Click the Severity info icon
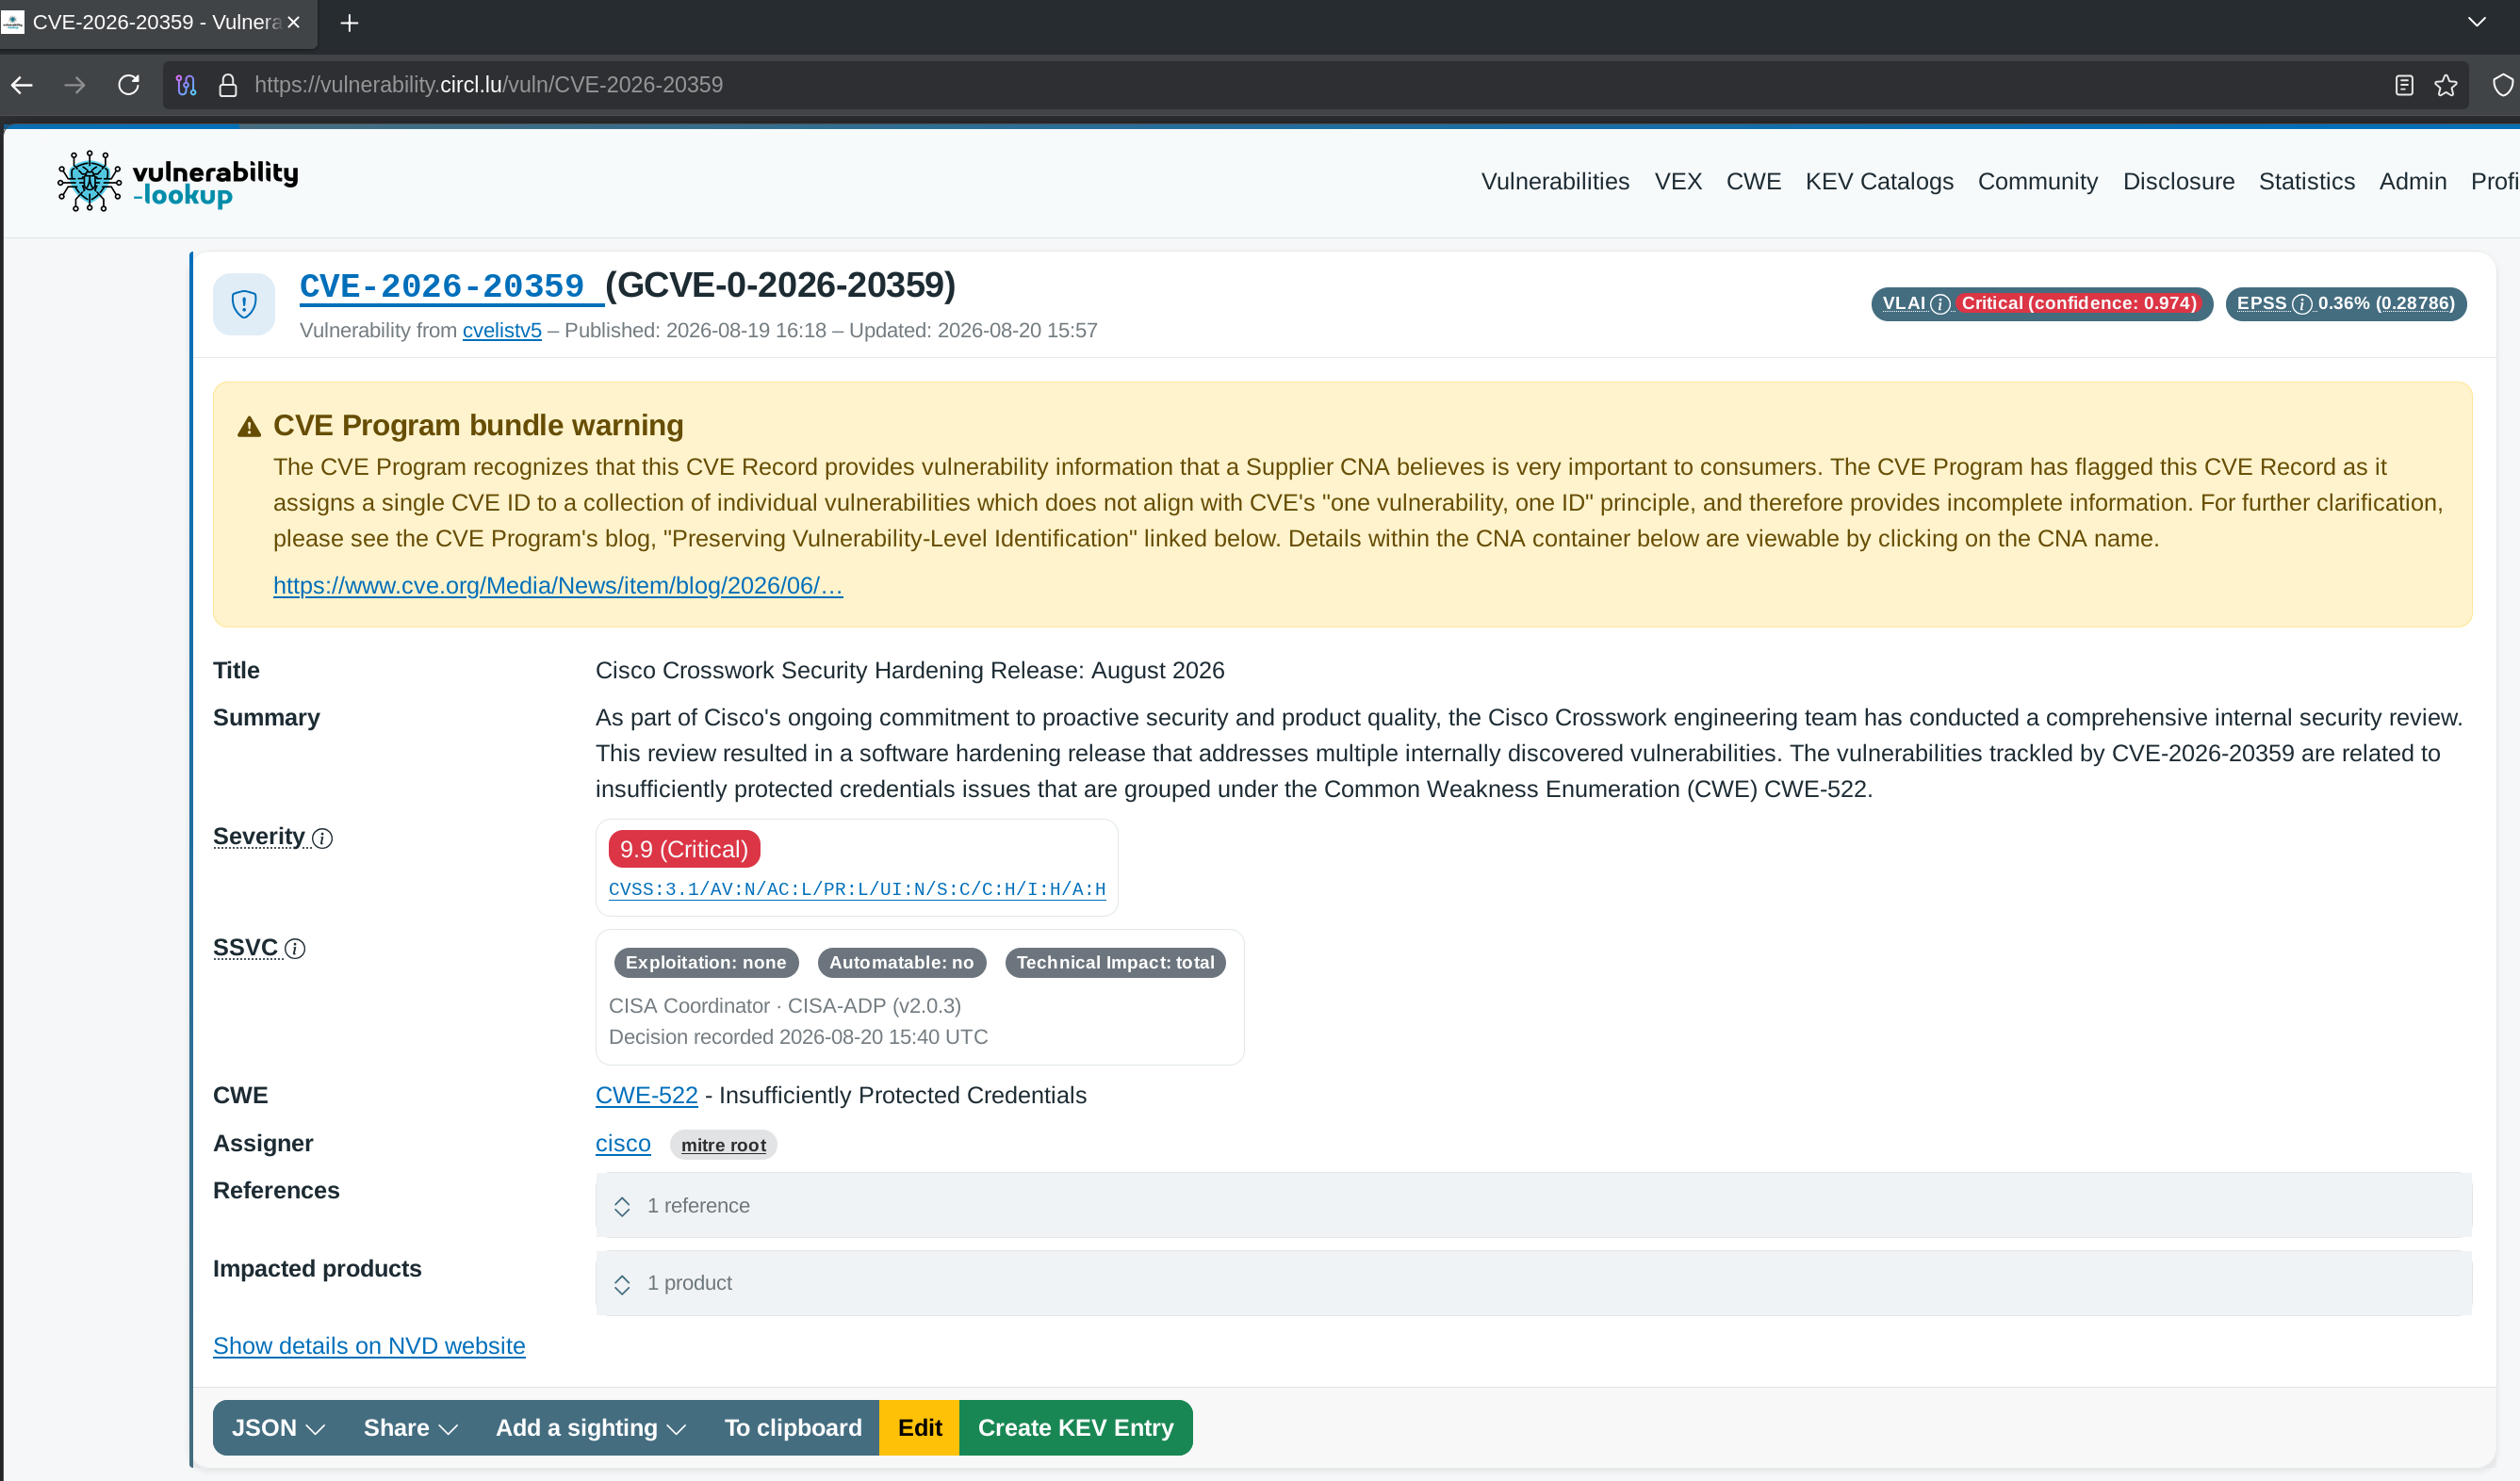 (322, 838)
